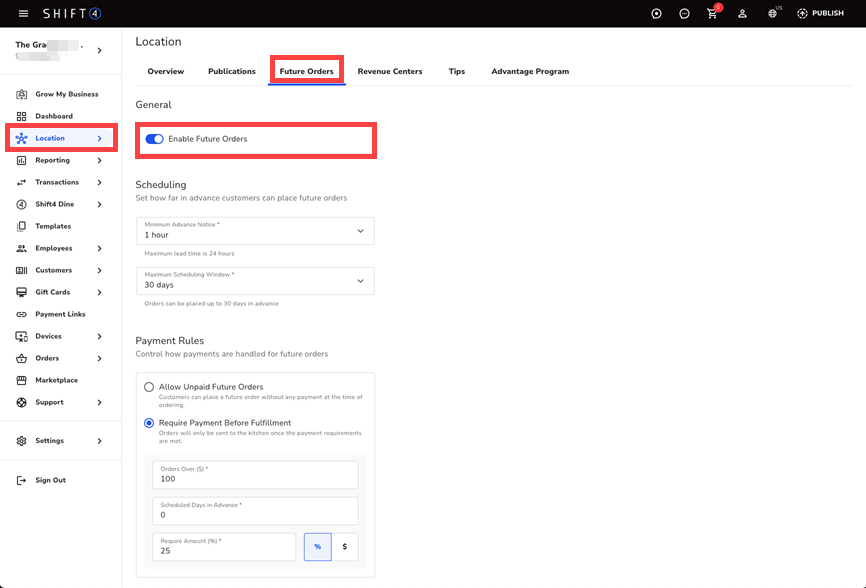This screenshot has width=866, height=588.
Task: Expand the business name selector chevron
Action: pyautogui.click(x=99, y=50)
